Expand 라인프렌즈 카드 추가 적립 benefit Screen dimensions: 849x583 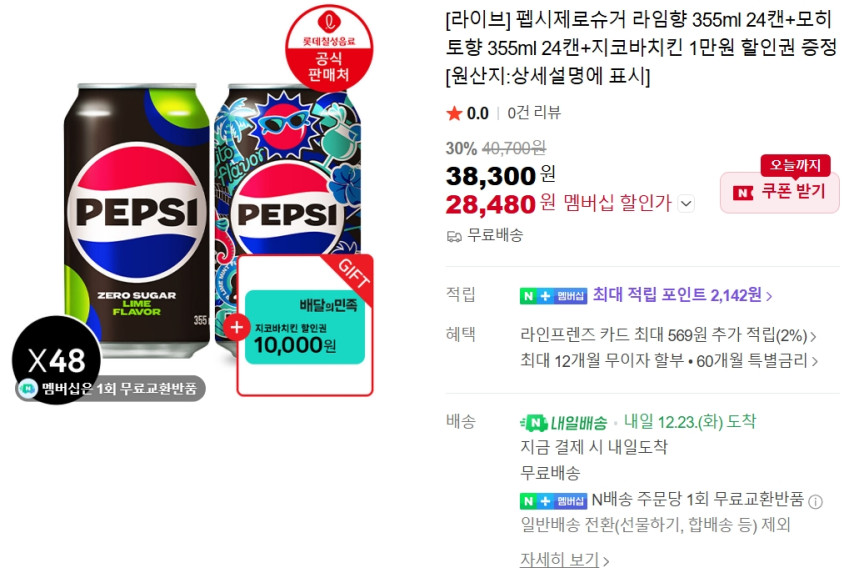point(668,336)
